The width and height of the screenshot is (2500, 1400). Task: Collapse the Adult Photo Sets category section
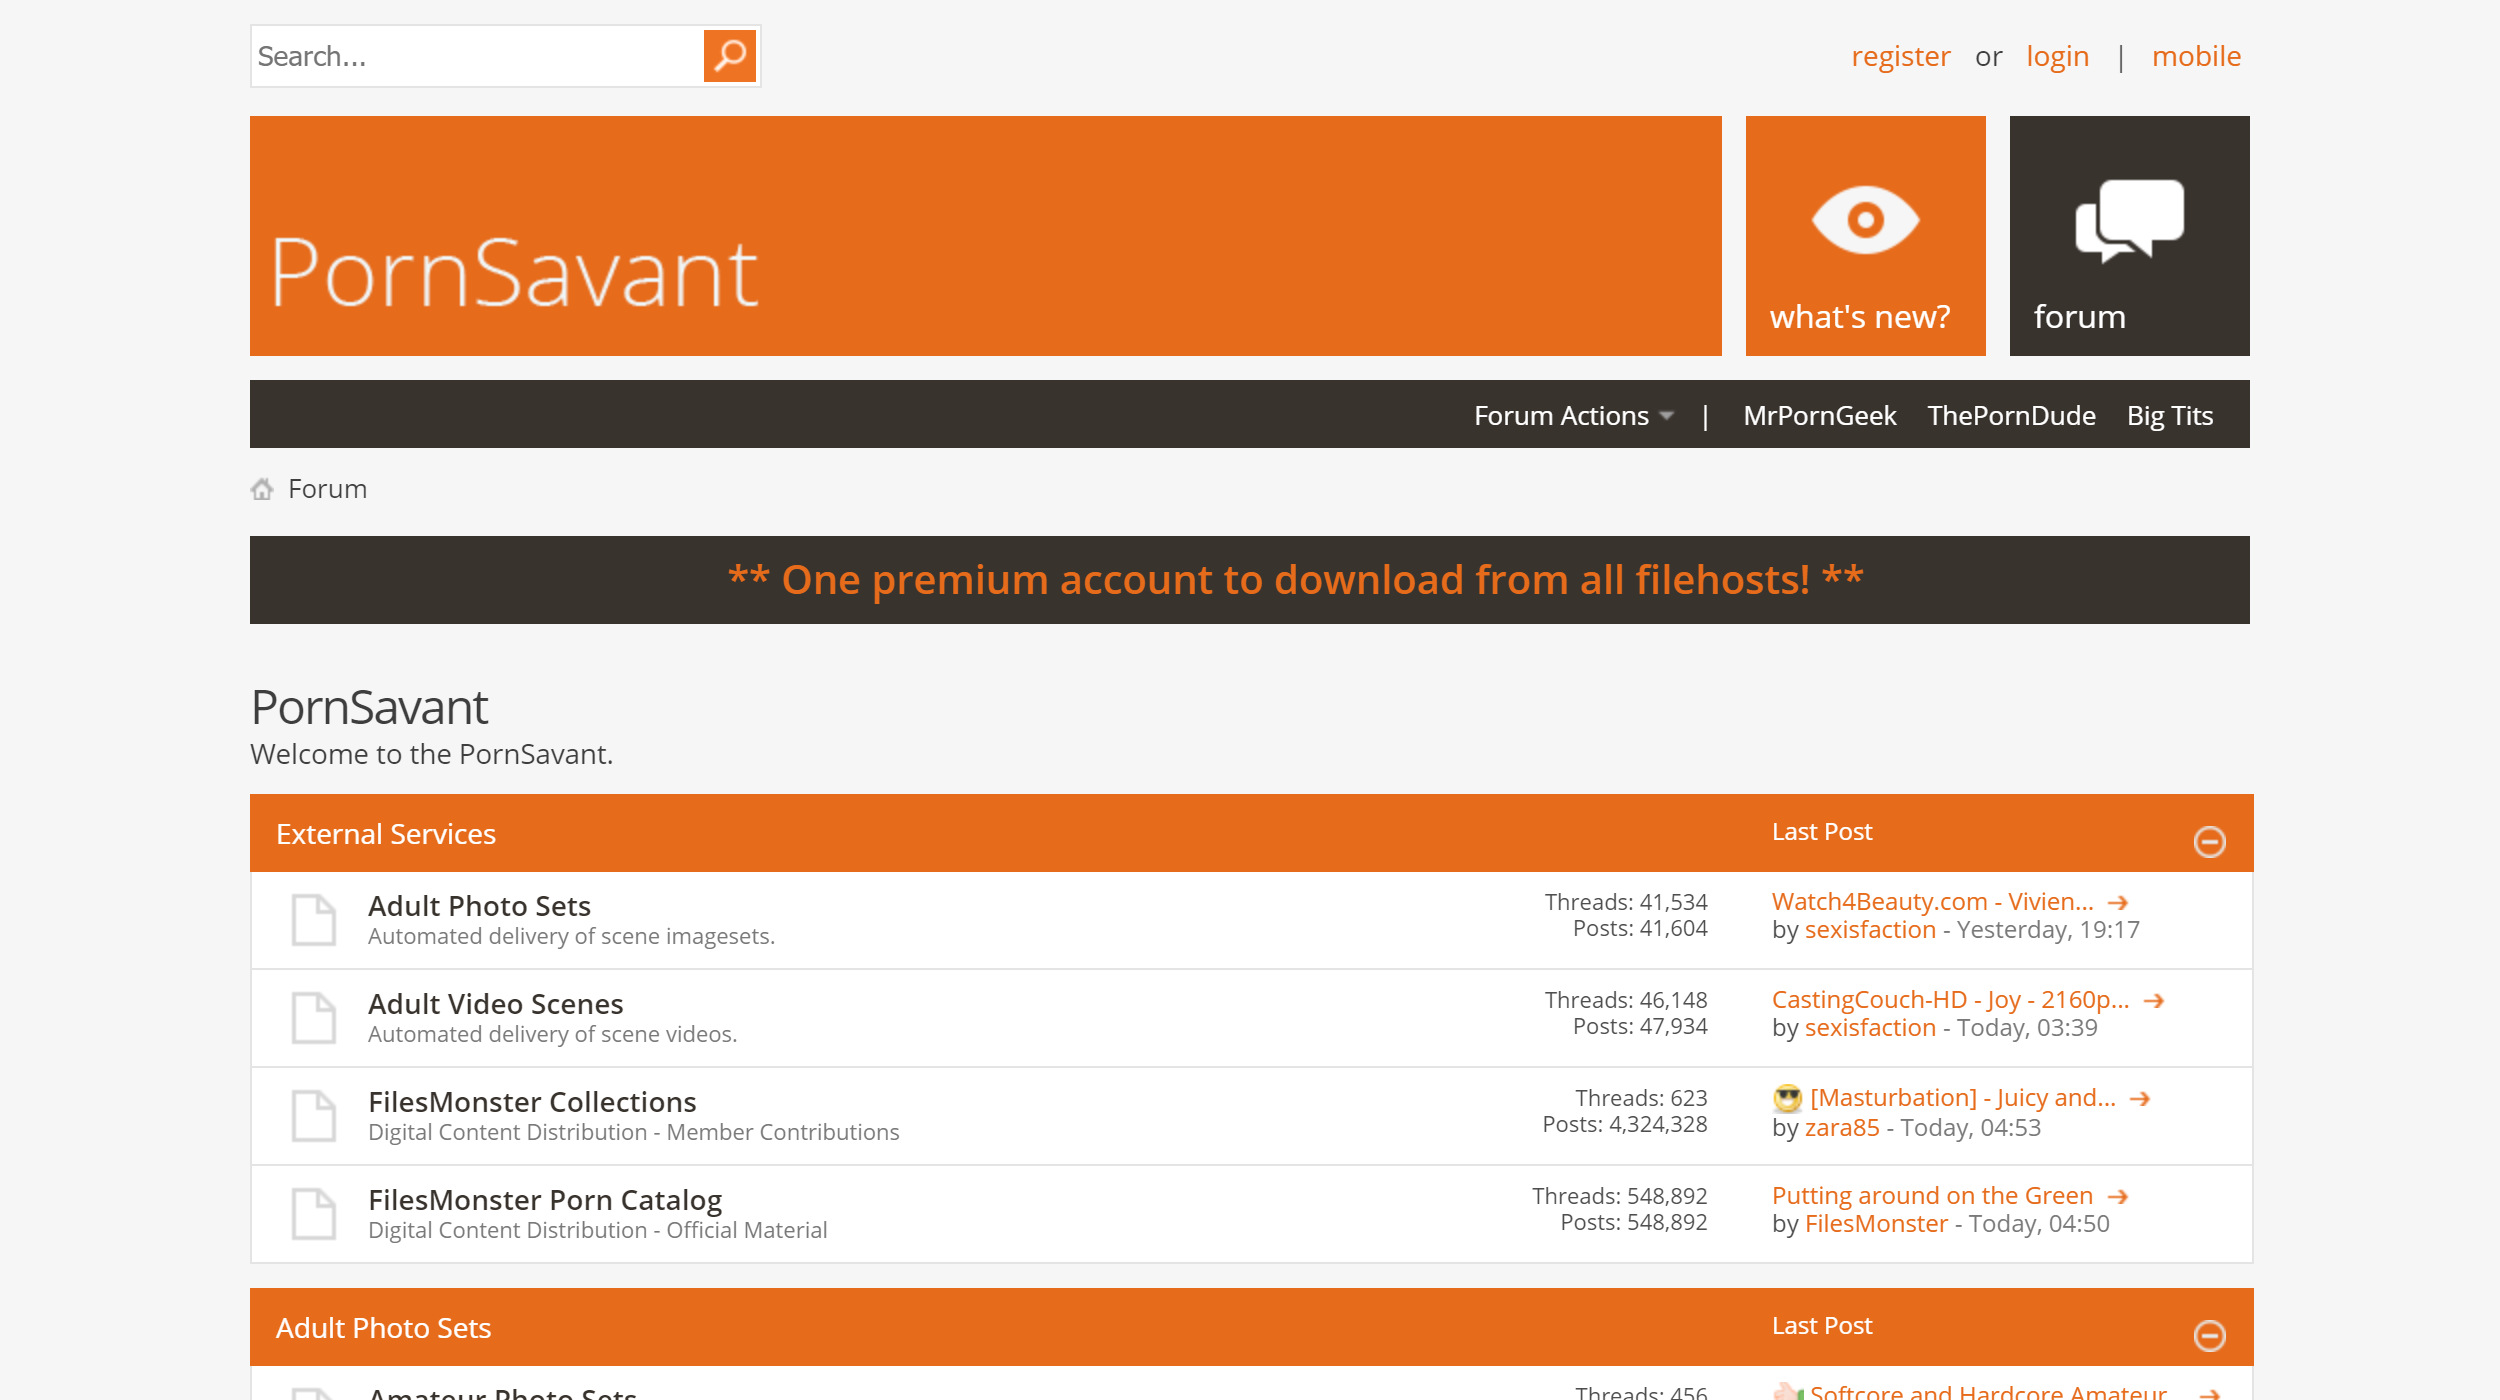click(x=2209, y=1336)
